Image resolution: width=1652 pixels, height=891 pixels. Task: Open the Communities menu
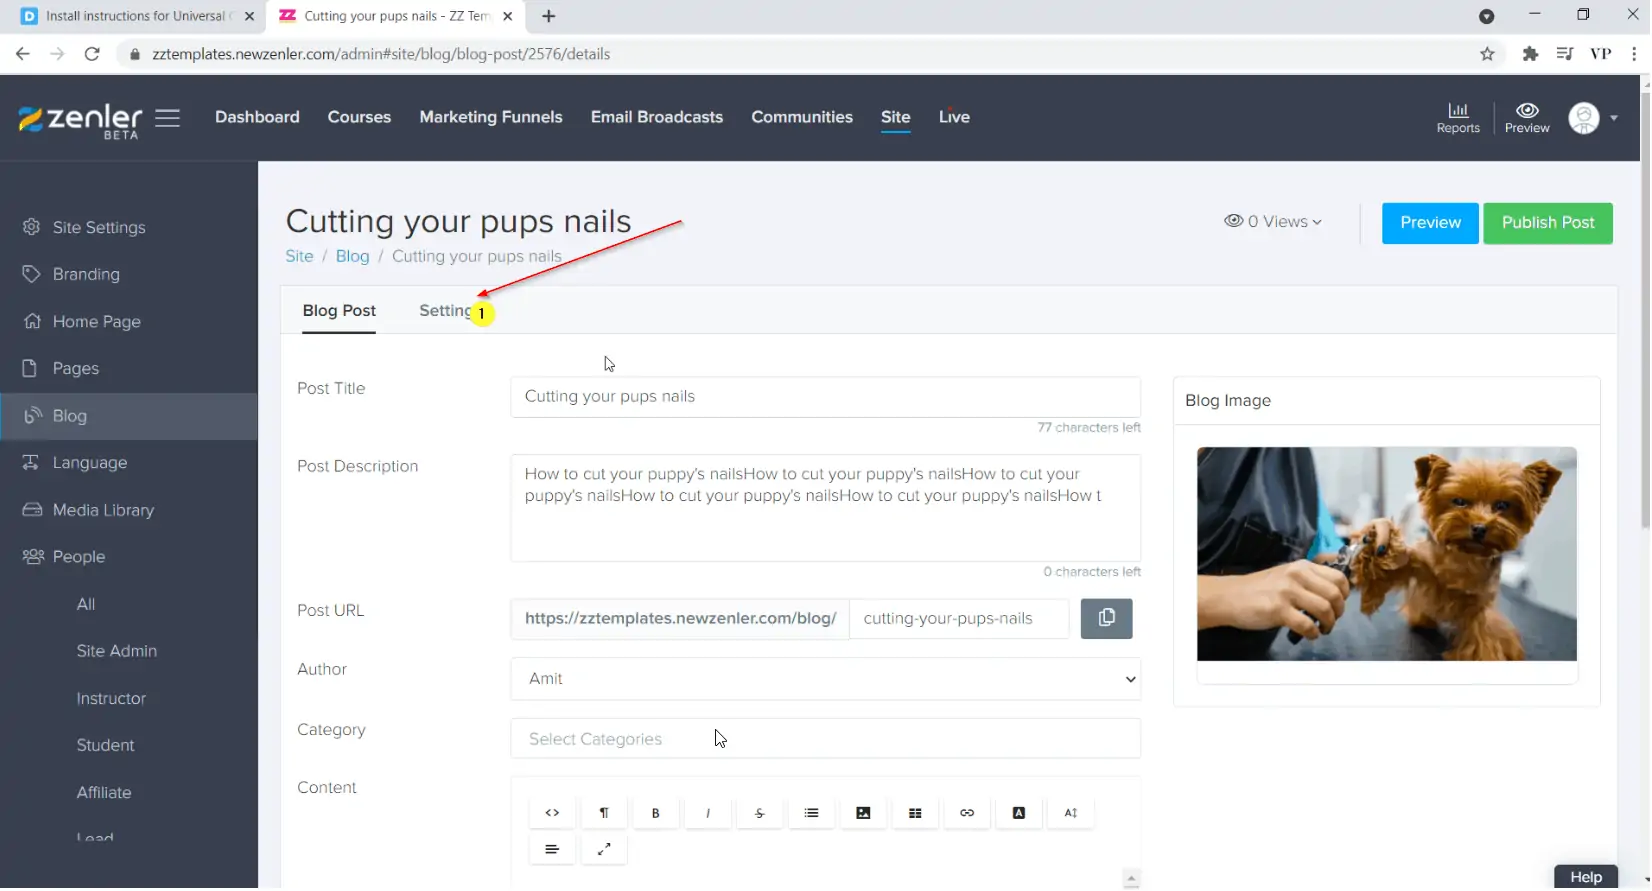pyautogui.click(x=802, y=117)
